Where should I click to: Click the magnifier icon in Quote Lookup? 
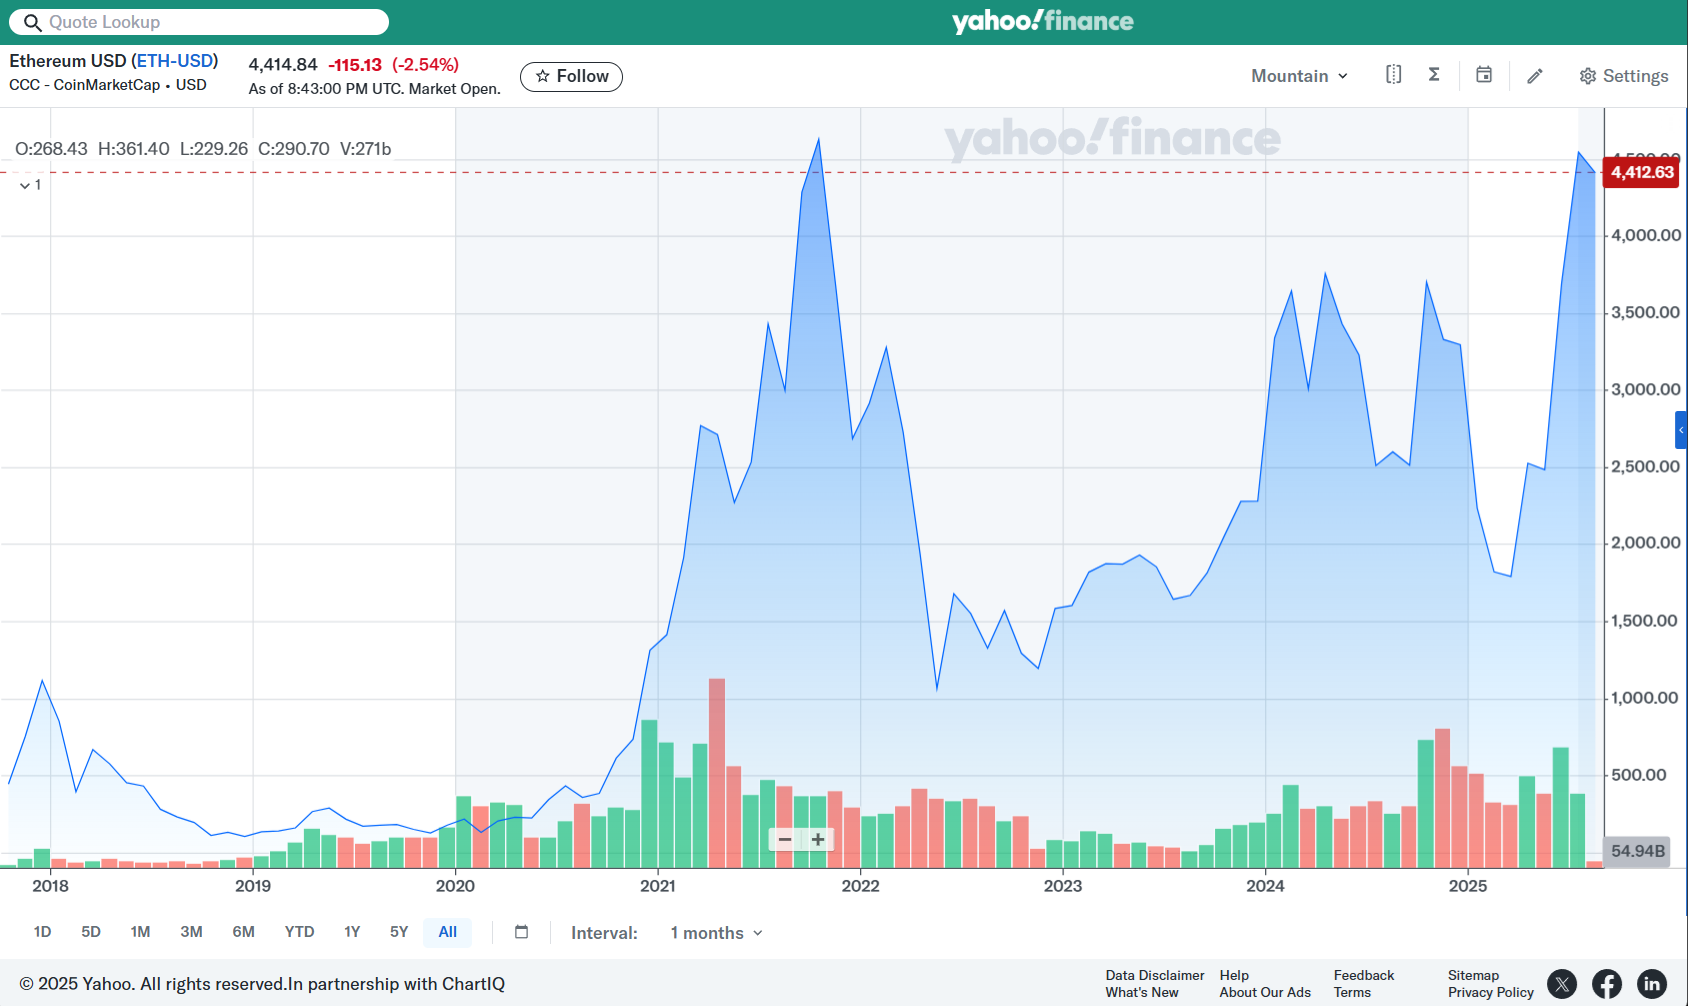click(x=32, y=22)
